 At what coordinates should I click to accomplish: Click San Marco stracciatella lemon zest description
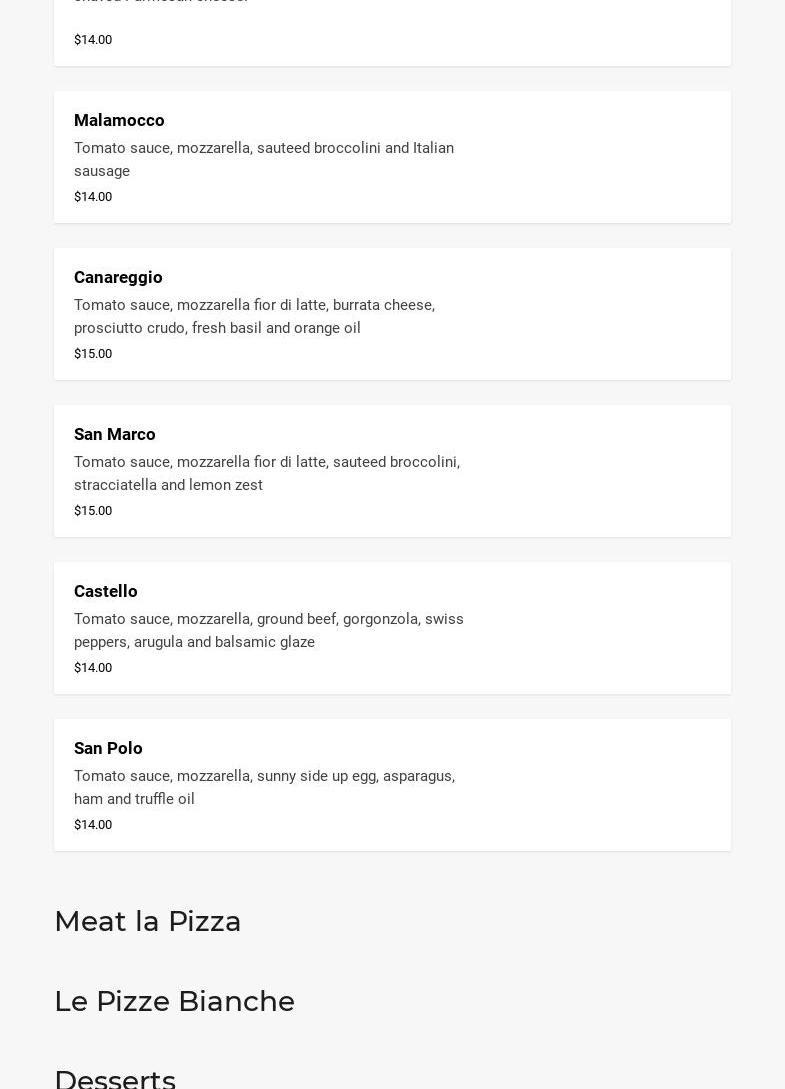click(x=266, y=474)
